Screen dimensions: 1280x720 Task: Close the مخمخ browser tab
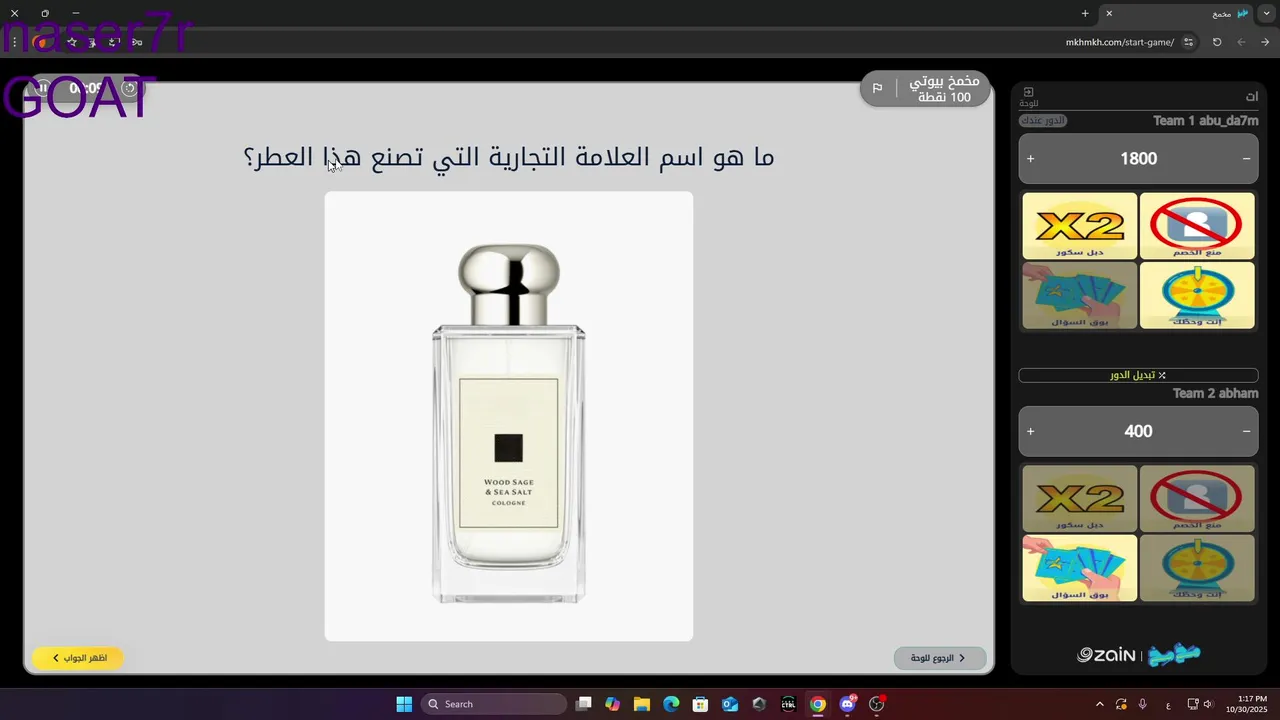point(1108,13)
